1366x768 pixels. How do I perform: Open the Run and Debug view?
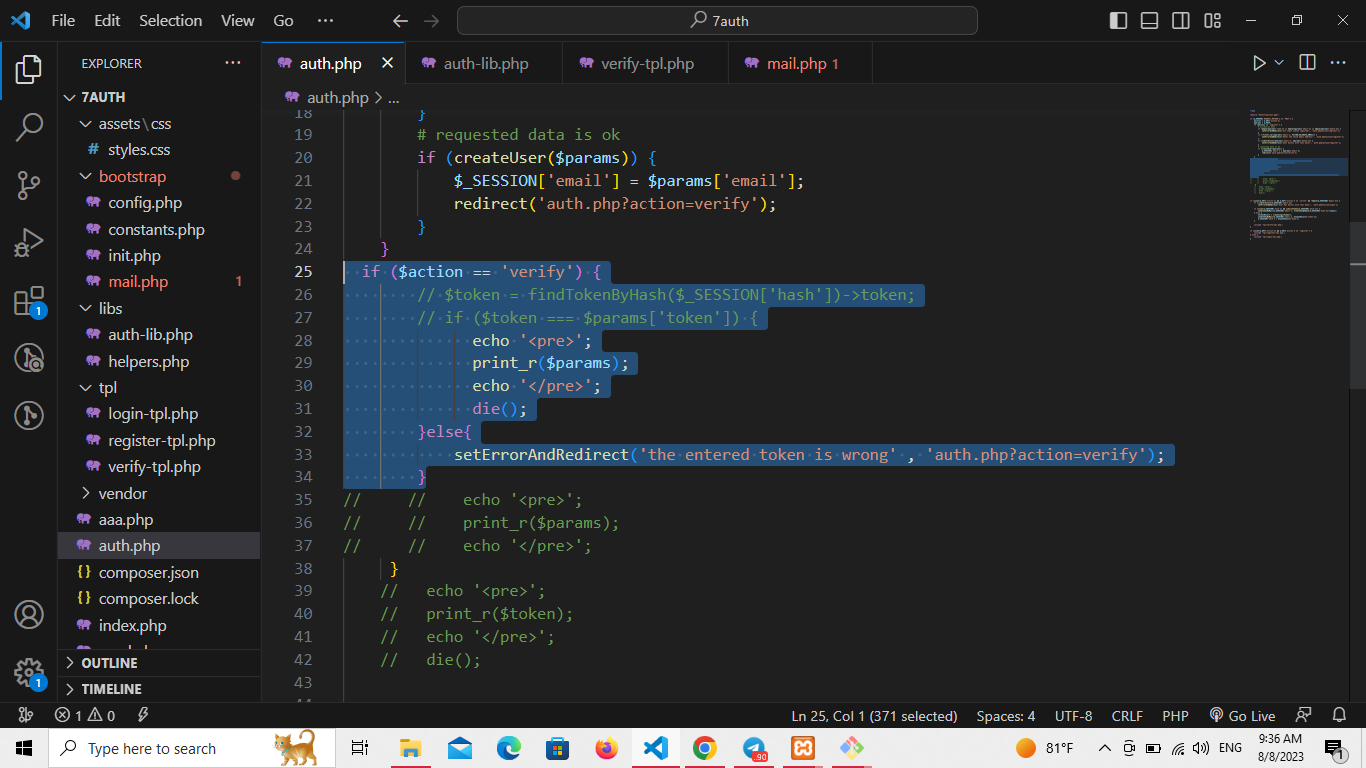[29, 243]
